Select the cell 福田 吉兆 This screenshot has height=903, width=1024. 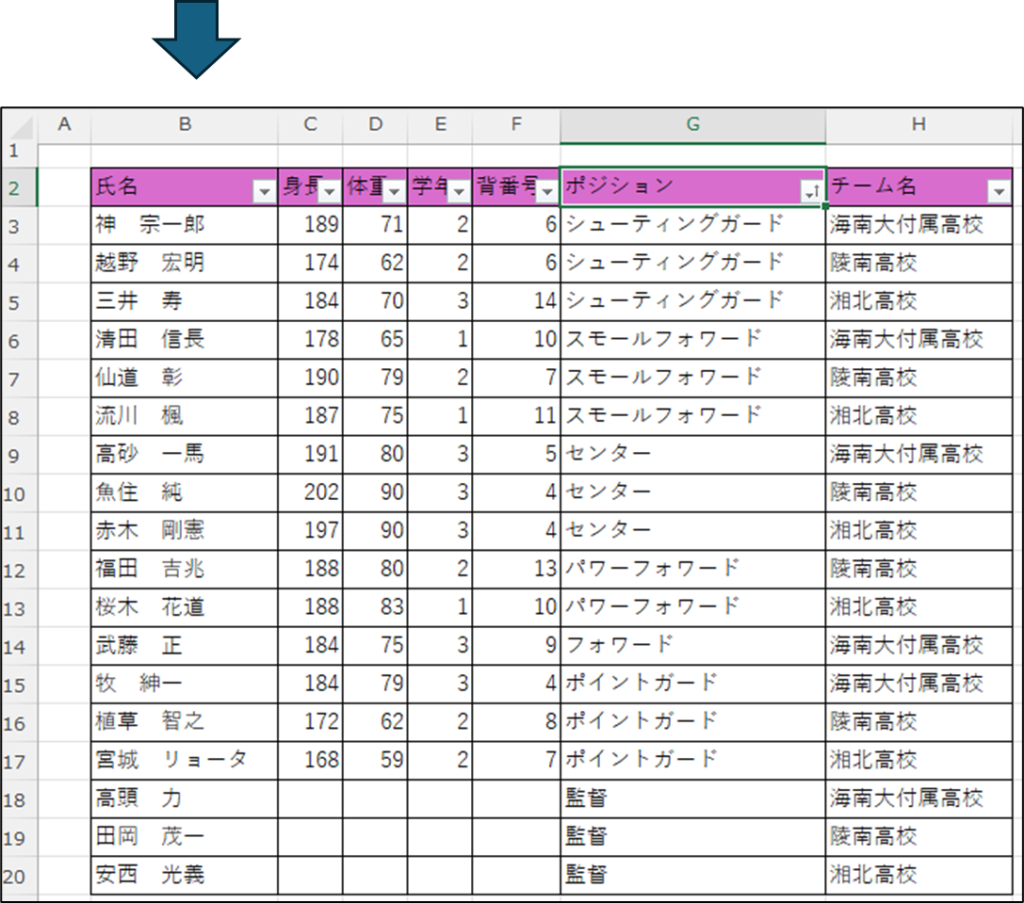click(185, 569)
